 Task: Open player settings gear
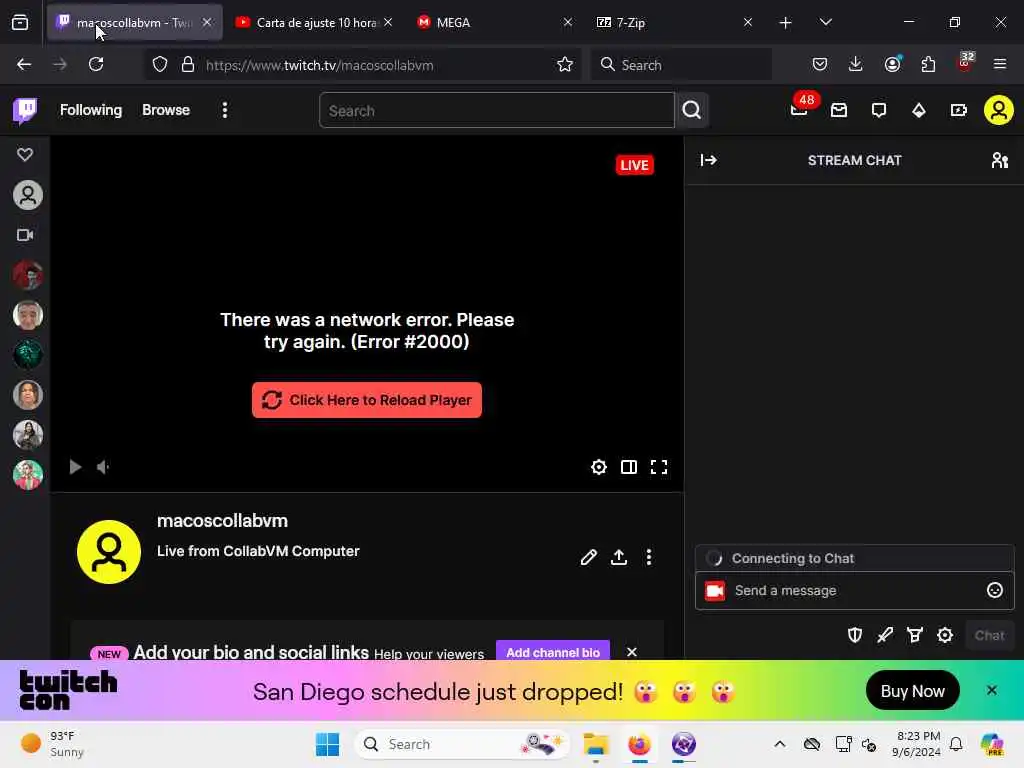(599, 467)
